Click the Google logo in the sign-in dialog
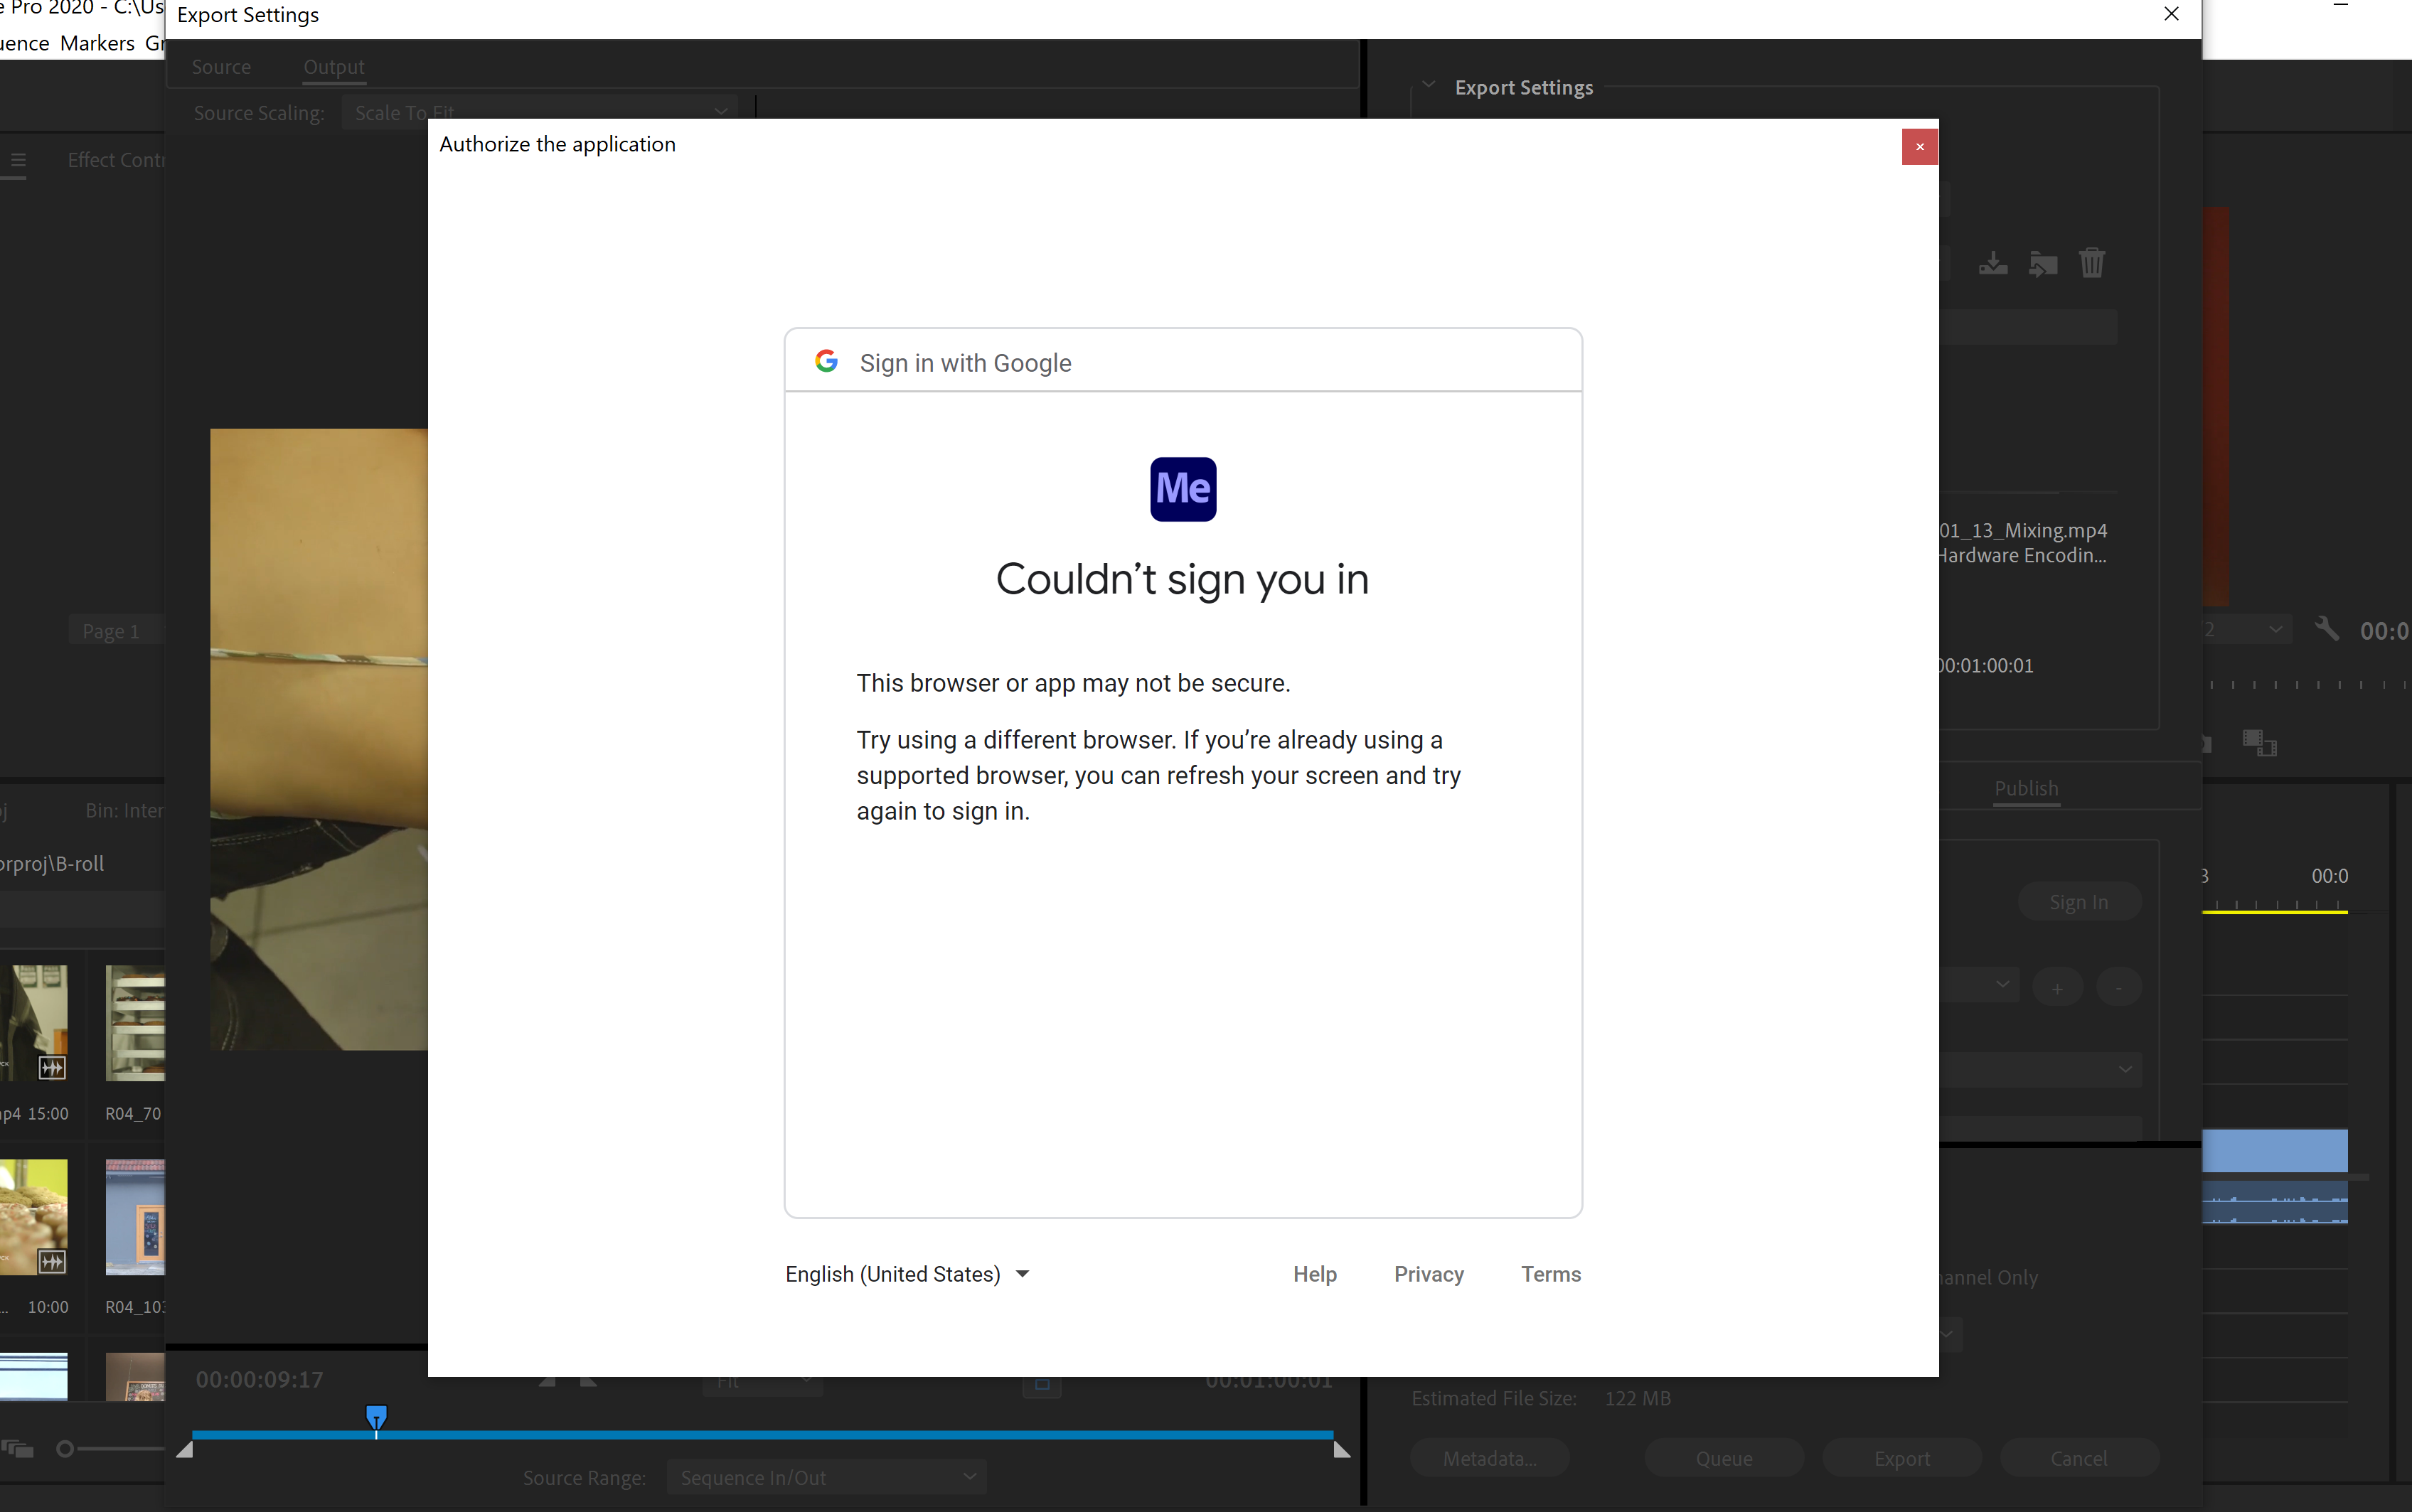The width and height of the screenshot is (2412, 1512). point(826,361)
